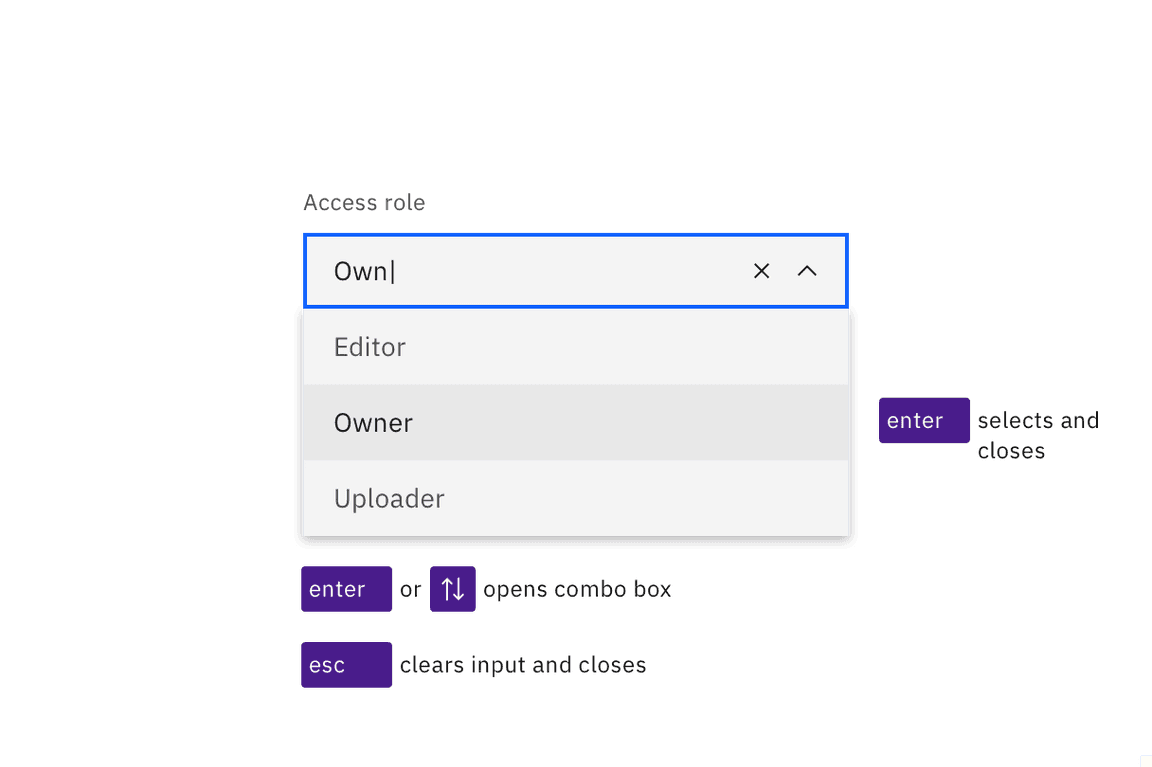Image resolution: width=1152 pixels, height=767 pixels.
Task: Click the "clears input and closes" caption
Action: [x=523, y=665]
